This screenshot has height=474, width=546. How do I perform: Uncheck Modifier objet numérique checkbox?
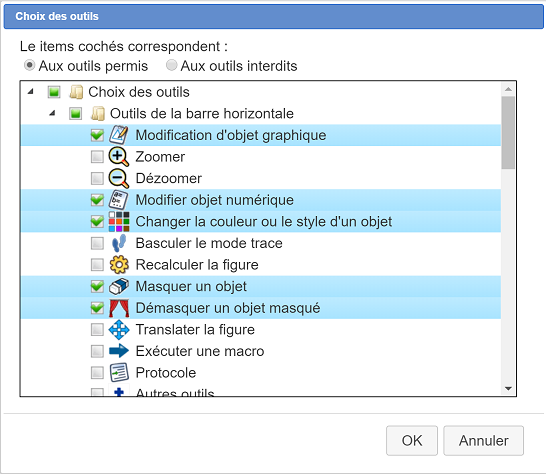pyautogui.click(x=97, y=200)
